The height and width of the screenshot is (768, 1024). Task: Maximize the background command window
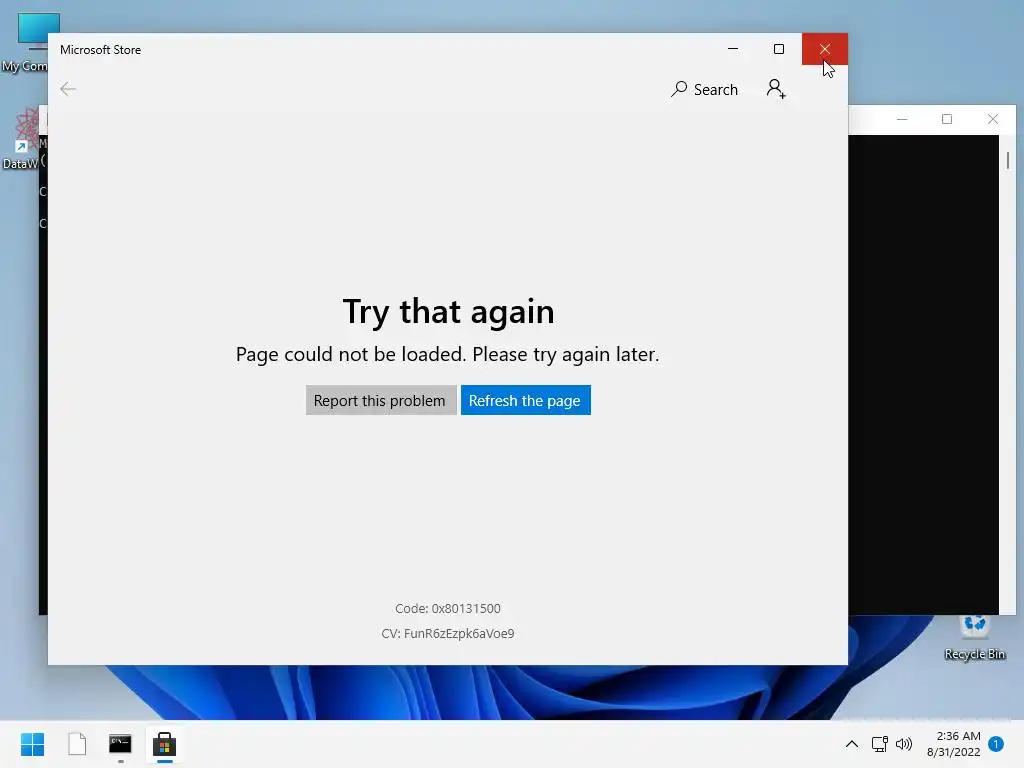pos(947,119)
